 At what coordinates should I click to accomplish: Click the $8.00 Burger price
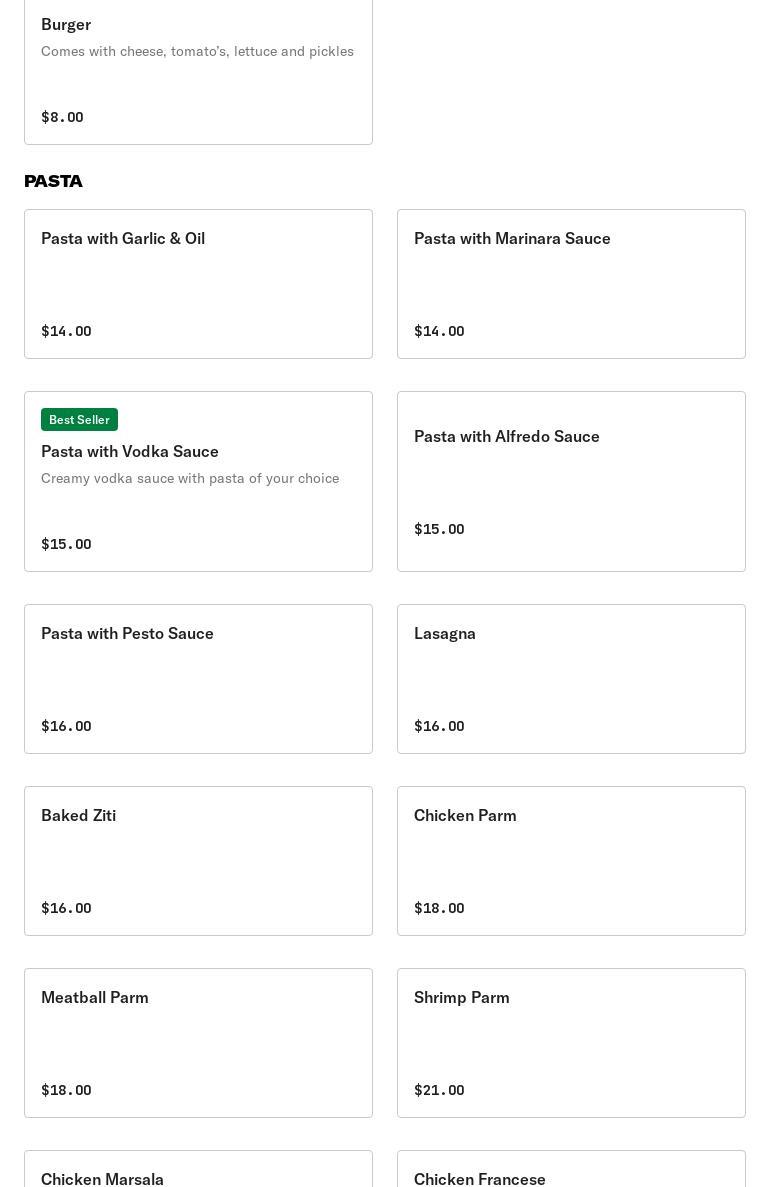coord(62,117)
